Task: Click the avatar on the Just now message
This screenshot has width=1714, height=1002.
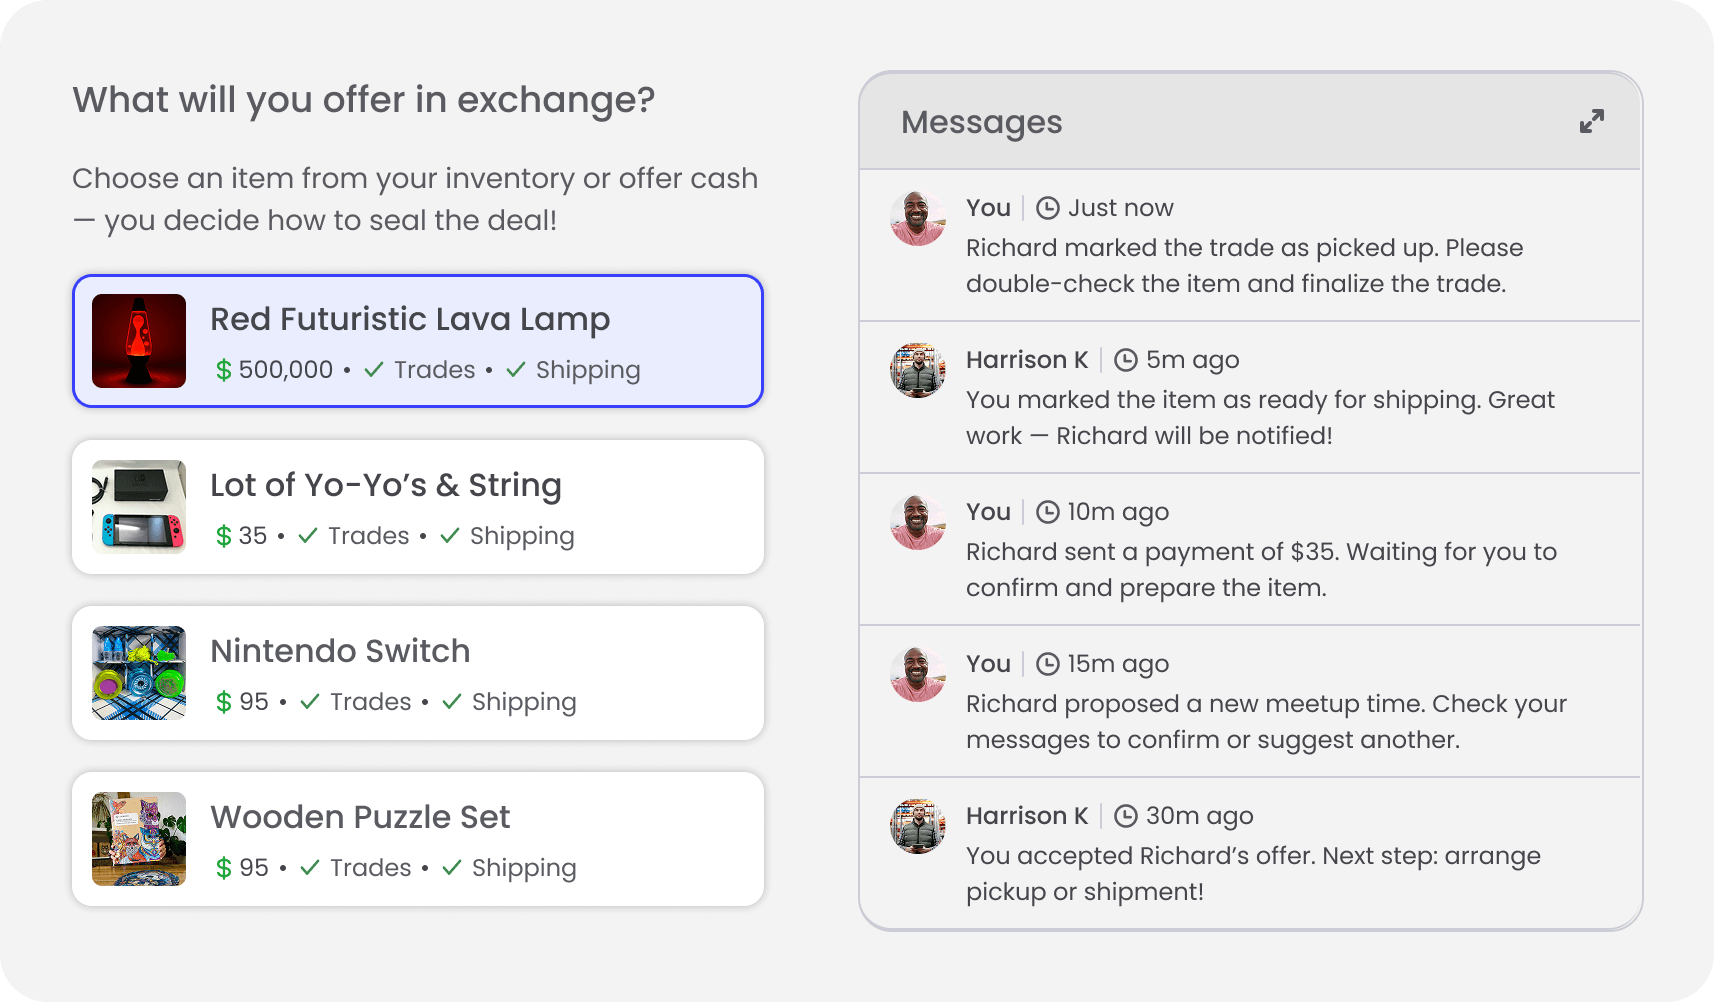Action: [x=918, y=218]
